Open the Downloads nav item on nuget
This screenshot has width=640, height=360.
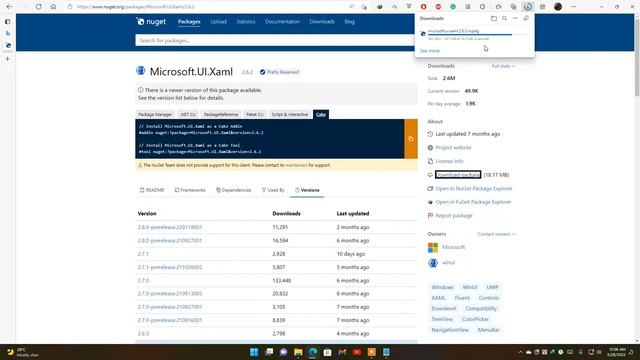[x=322, y=22]
